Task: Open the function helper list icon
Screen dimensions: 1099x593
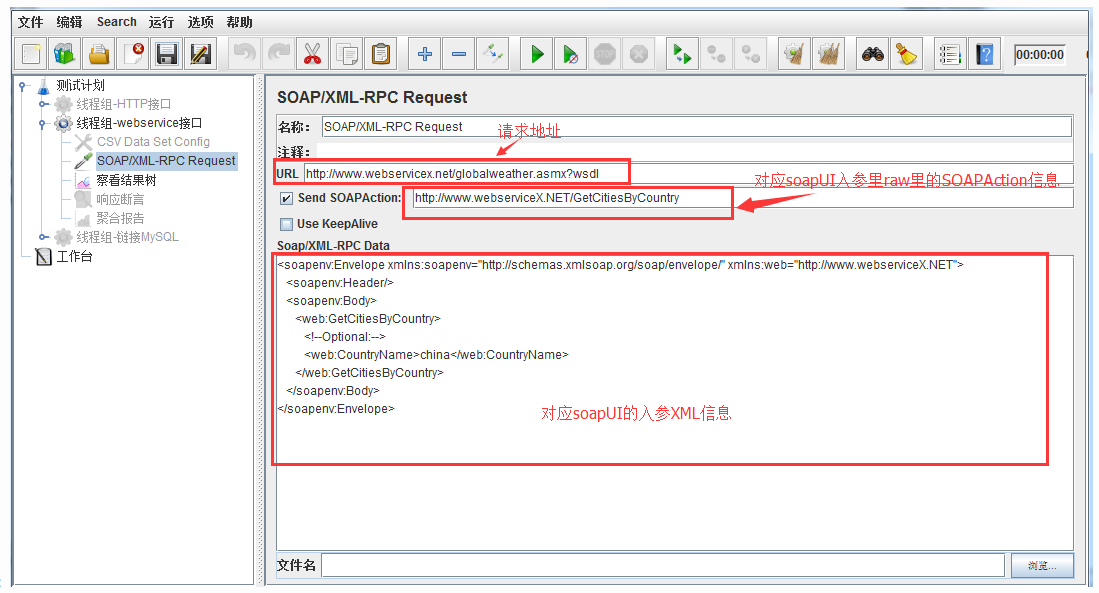Action: [x=950, y=54]
